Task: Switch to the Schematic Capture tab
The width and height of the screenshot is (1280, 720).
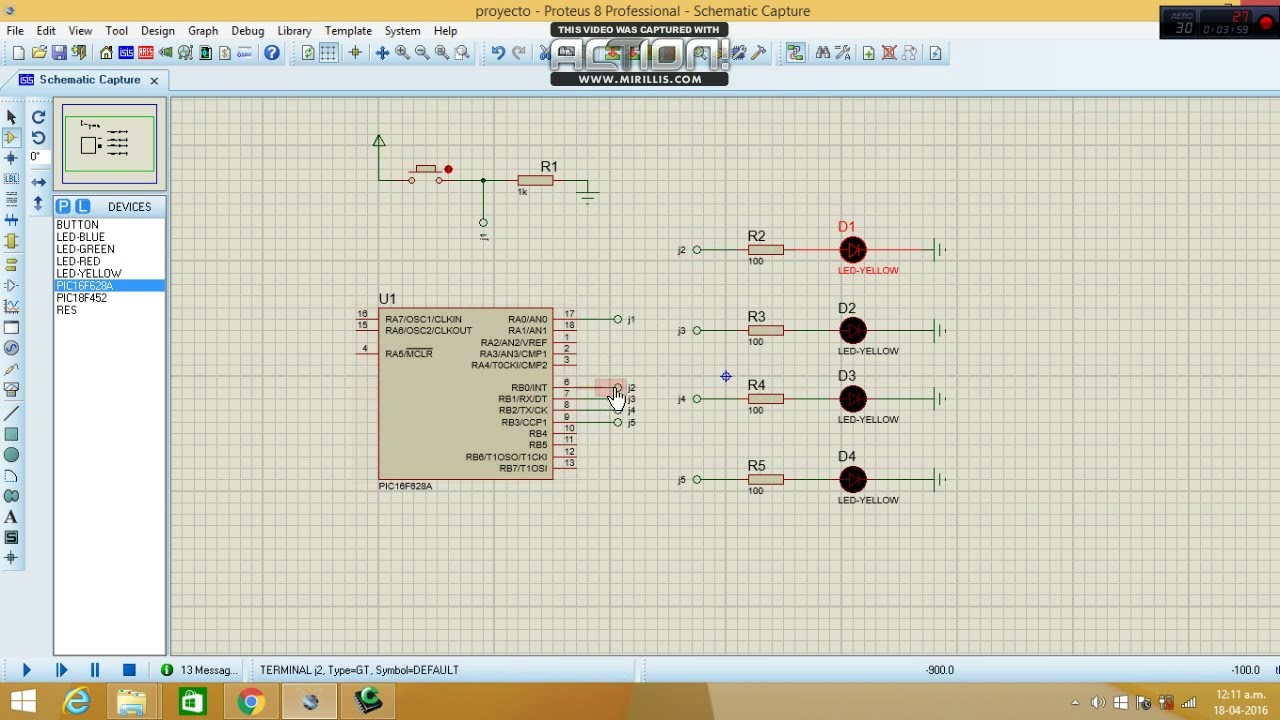Action: (x=89, y=80)
